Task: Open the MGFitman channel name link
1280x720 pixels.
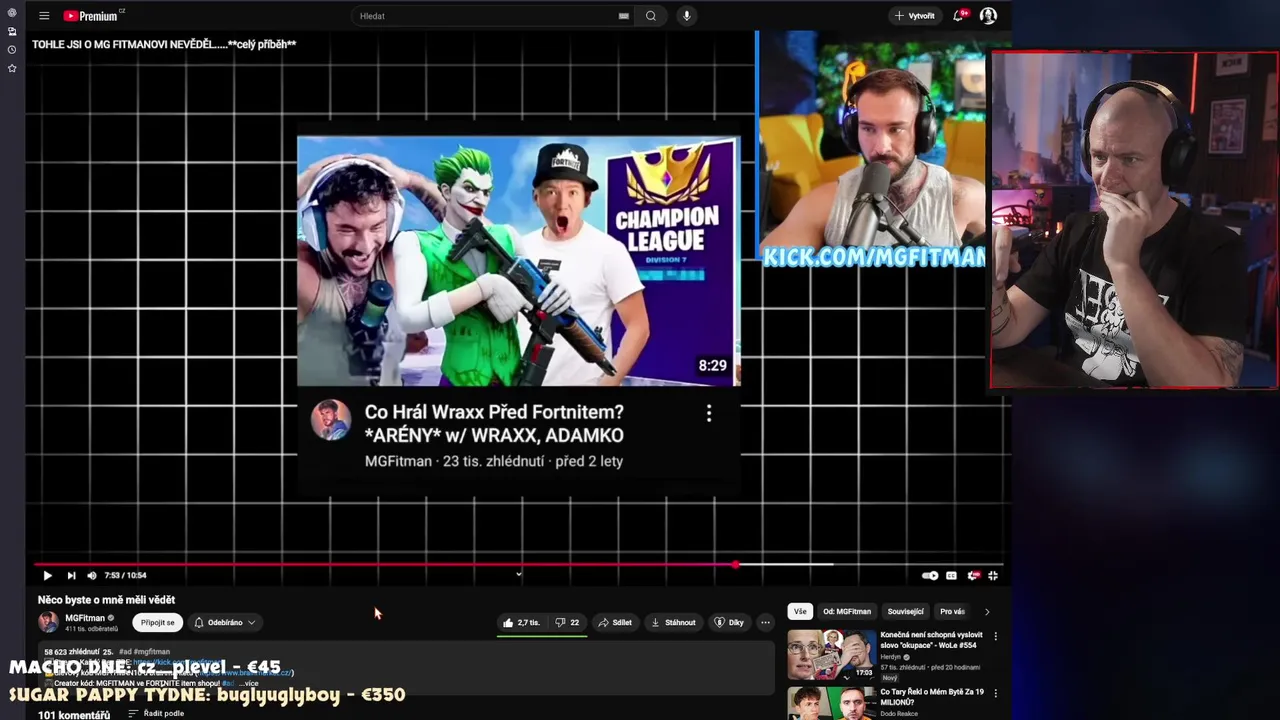Action: tap(85, 618)
